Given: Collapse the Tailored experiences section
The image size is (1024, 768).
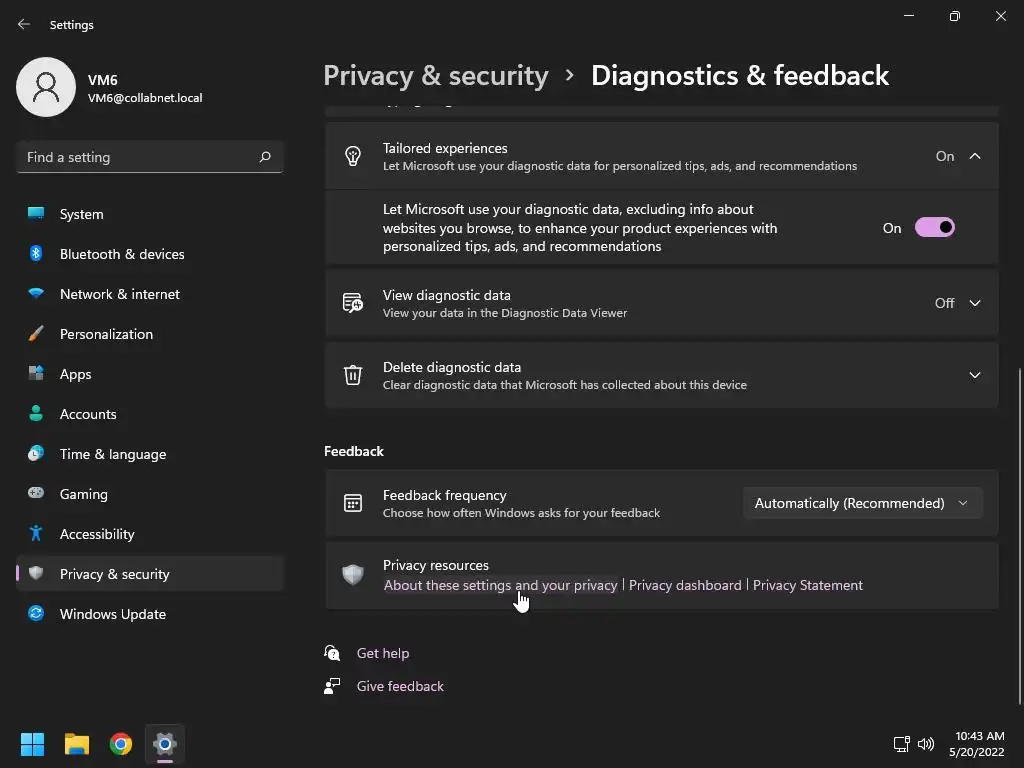Looking at the screenshot, I should pos(975,156).
